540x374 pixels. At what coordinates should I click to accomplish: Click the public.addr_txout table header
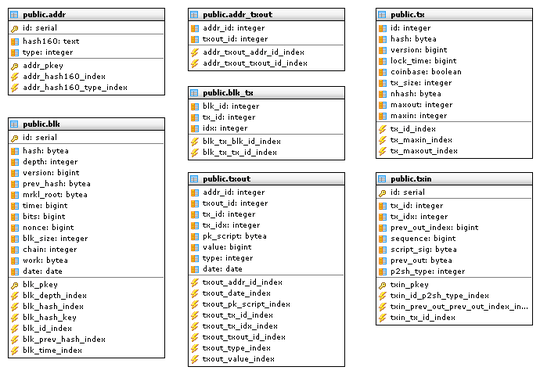coord(266,15)
